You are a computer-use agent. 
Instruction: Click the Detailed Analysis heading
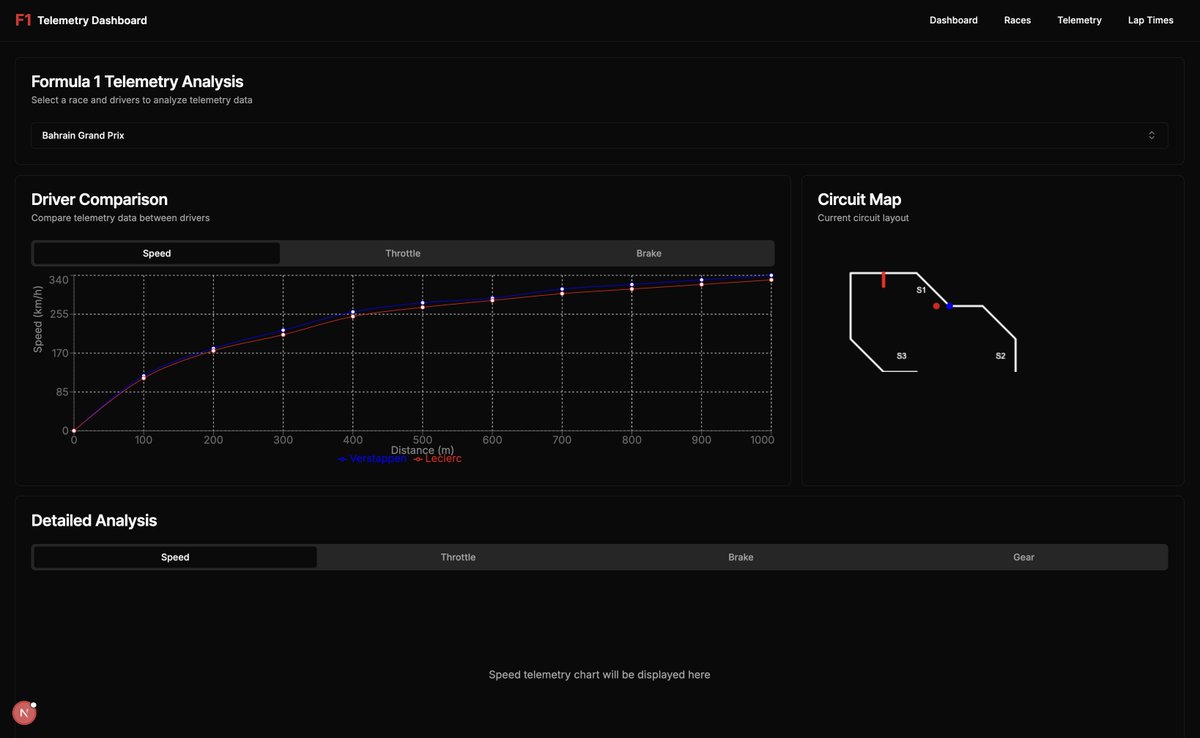[x=94, y=520]
